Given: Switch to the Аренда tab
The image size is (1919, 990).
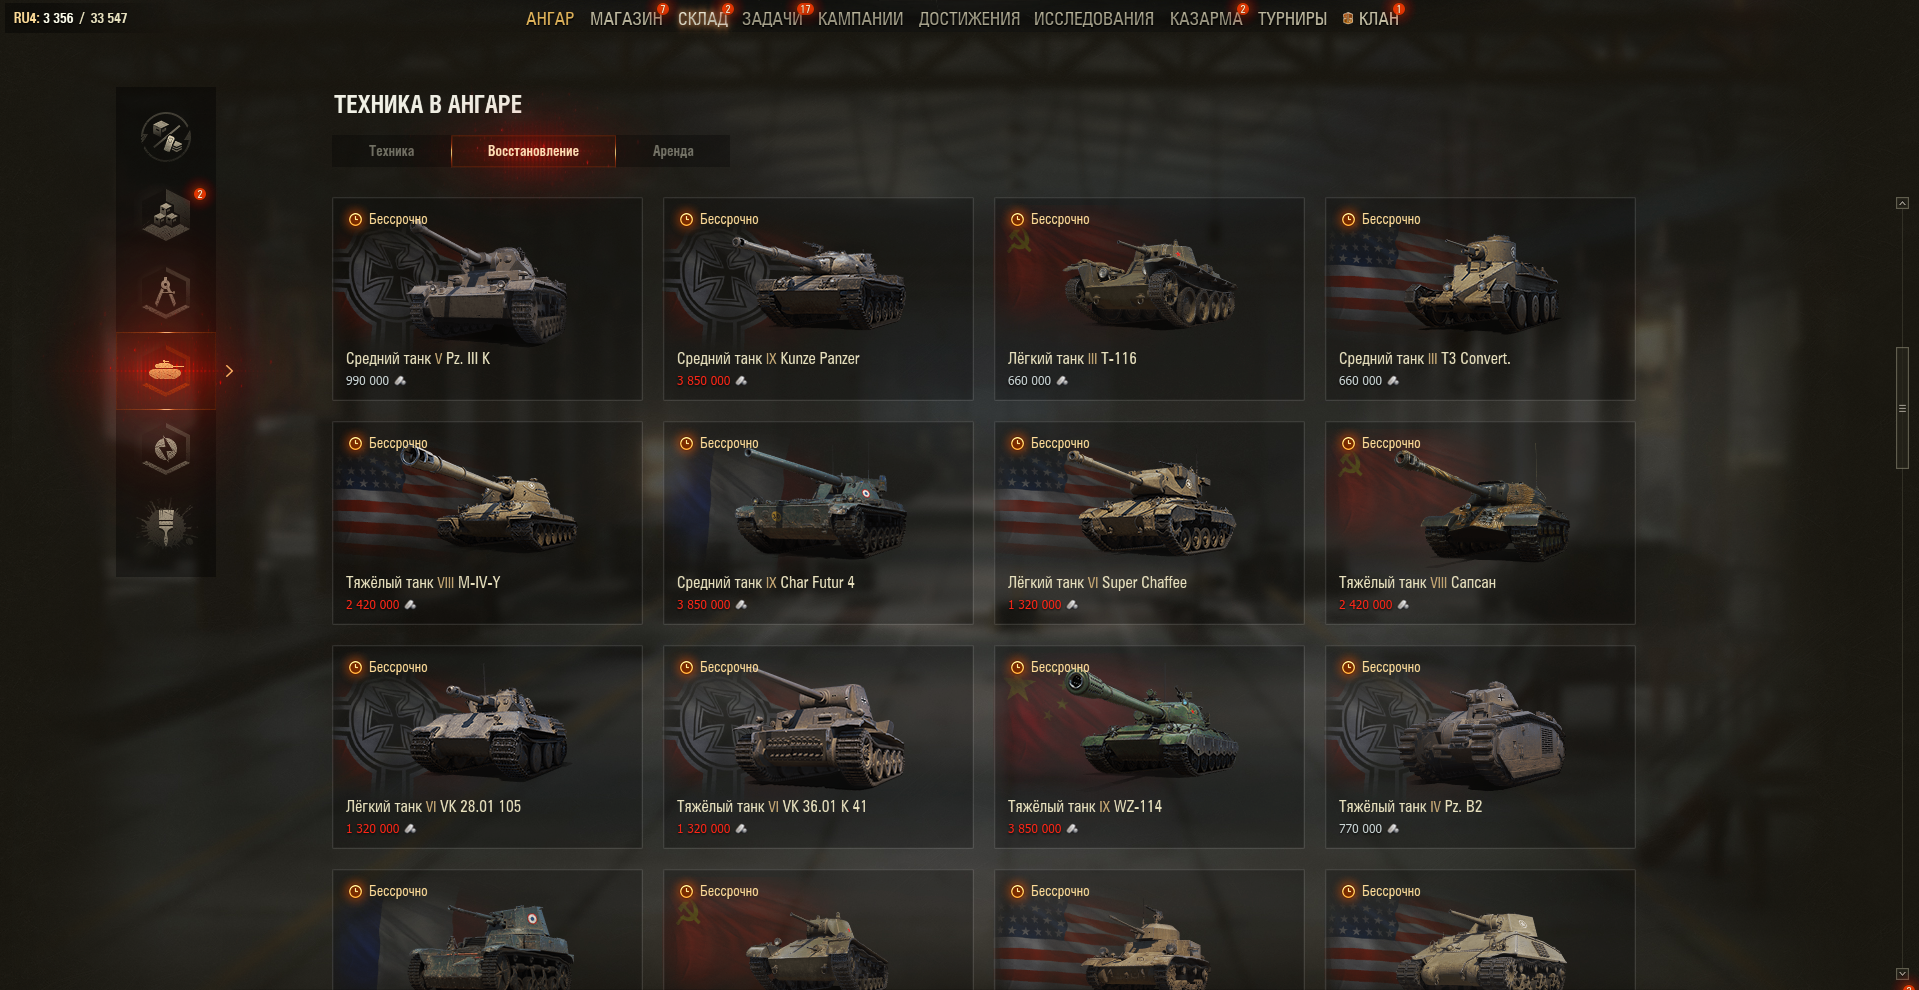Looking at the screenshot, I should pyautogui.click(x=673, y=151).
